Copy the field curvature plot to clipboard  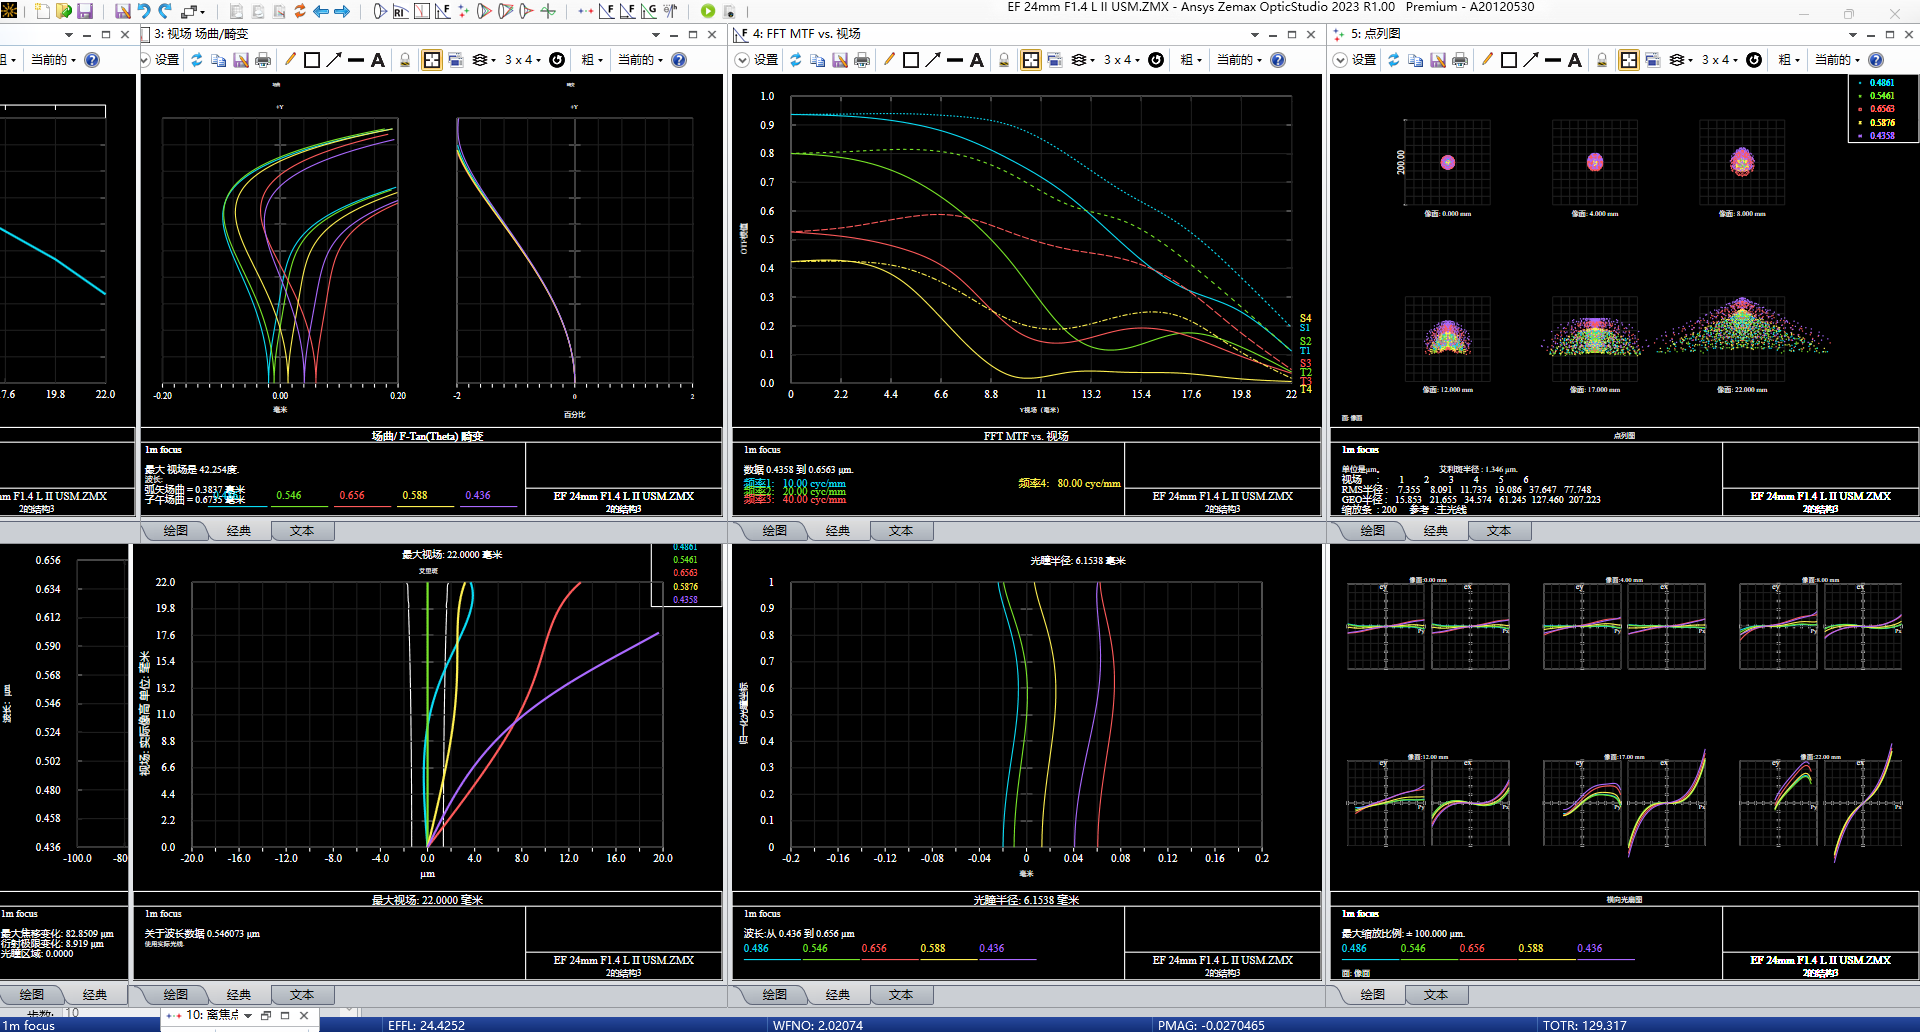coord(219,60)
